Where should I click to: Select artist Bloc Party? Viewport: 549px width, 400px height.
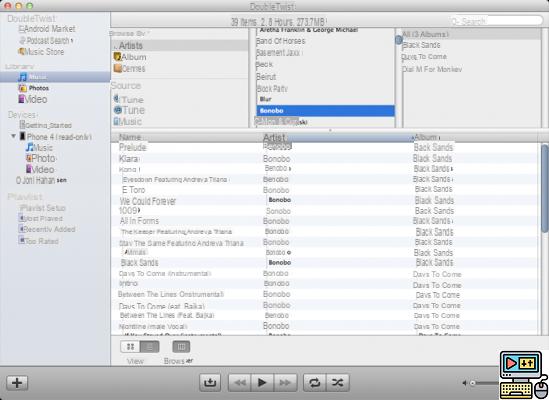pyautogui.click(x=272, y=88)
